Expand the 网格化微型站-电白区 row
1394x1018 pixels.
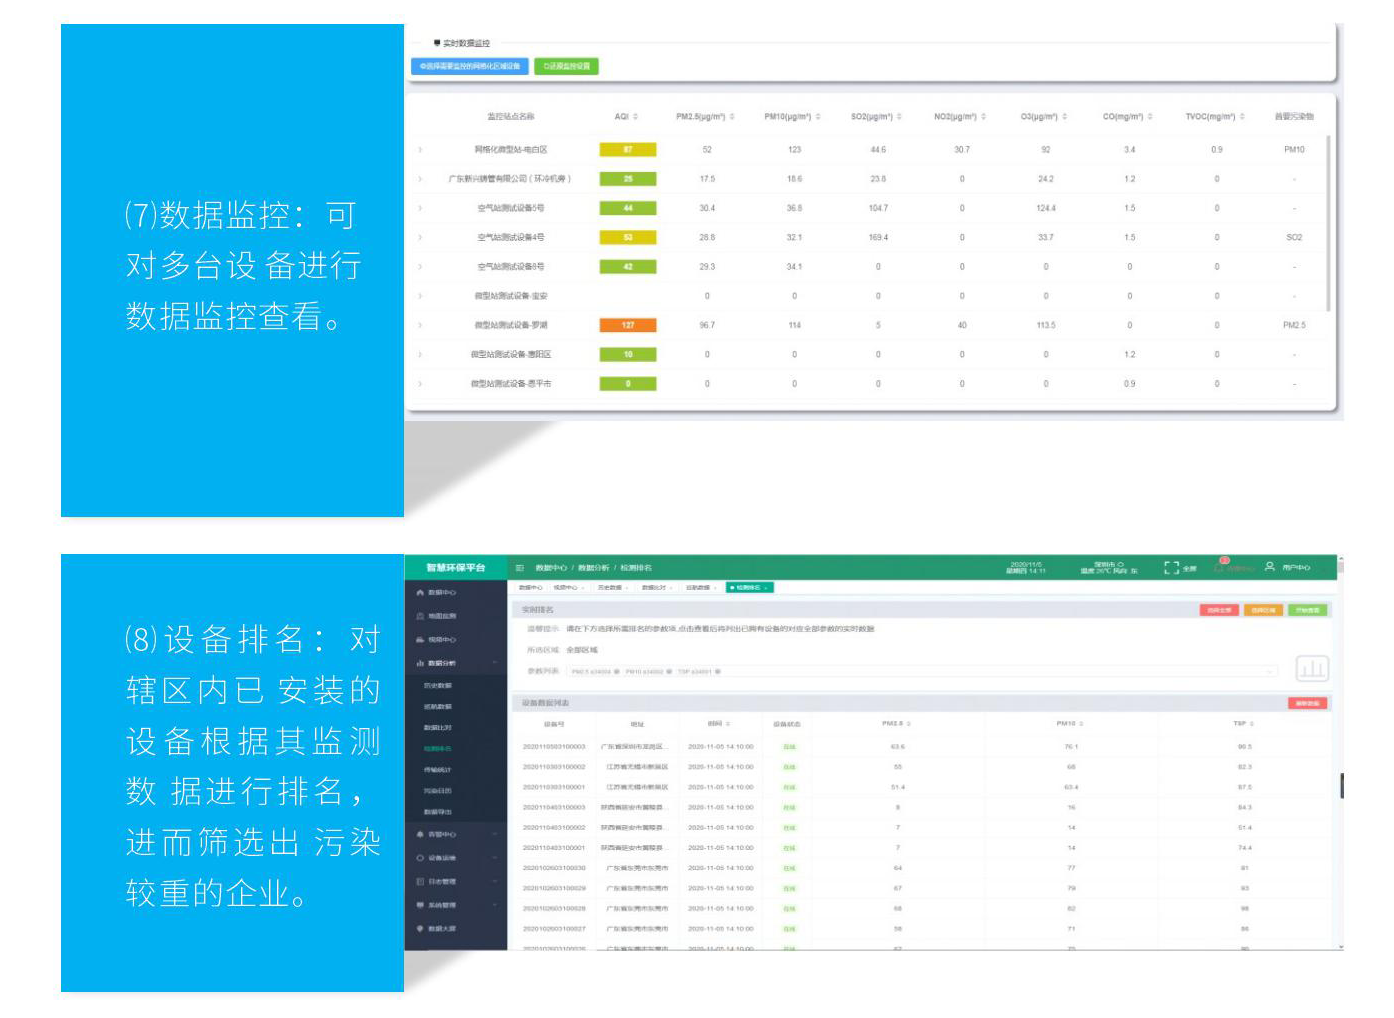coord(420,150)
